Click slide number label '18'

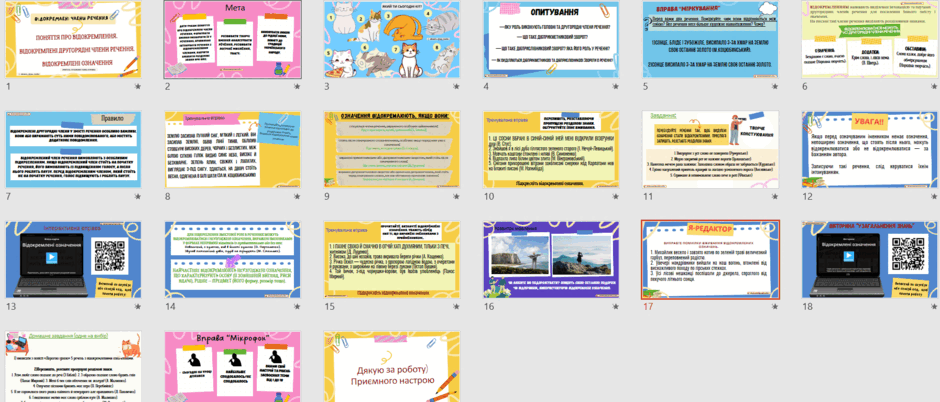click(807, 307)
